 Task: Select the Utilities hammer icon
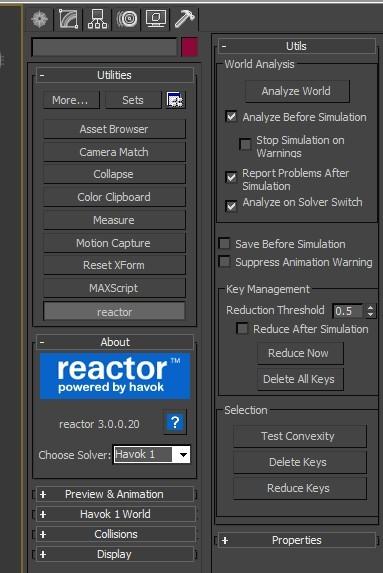coord(185,19)
